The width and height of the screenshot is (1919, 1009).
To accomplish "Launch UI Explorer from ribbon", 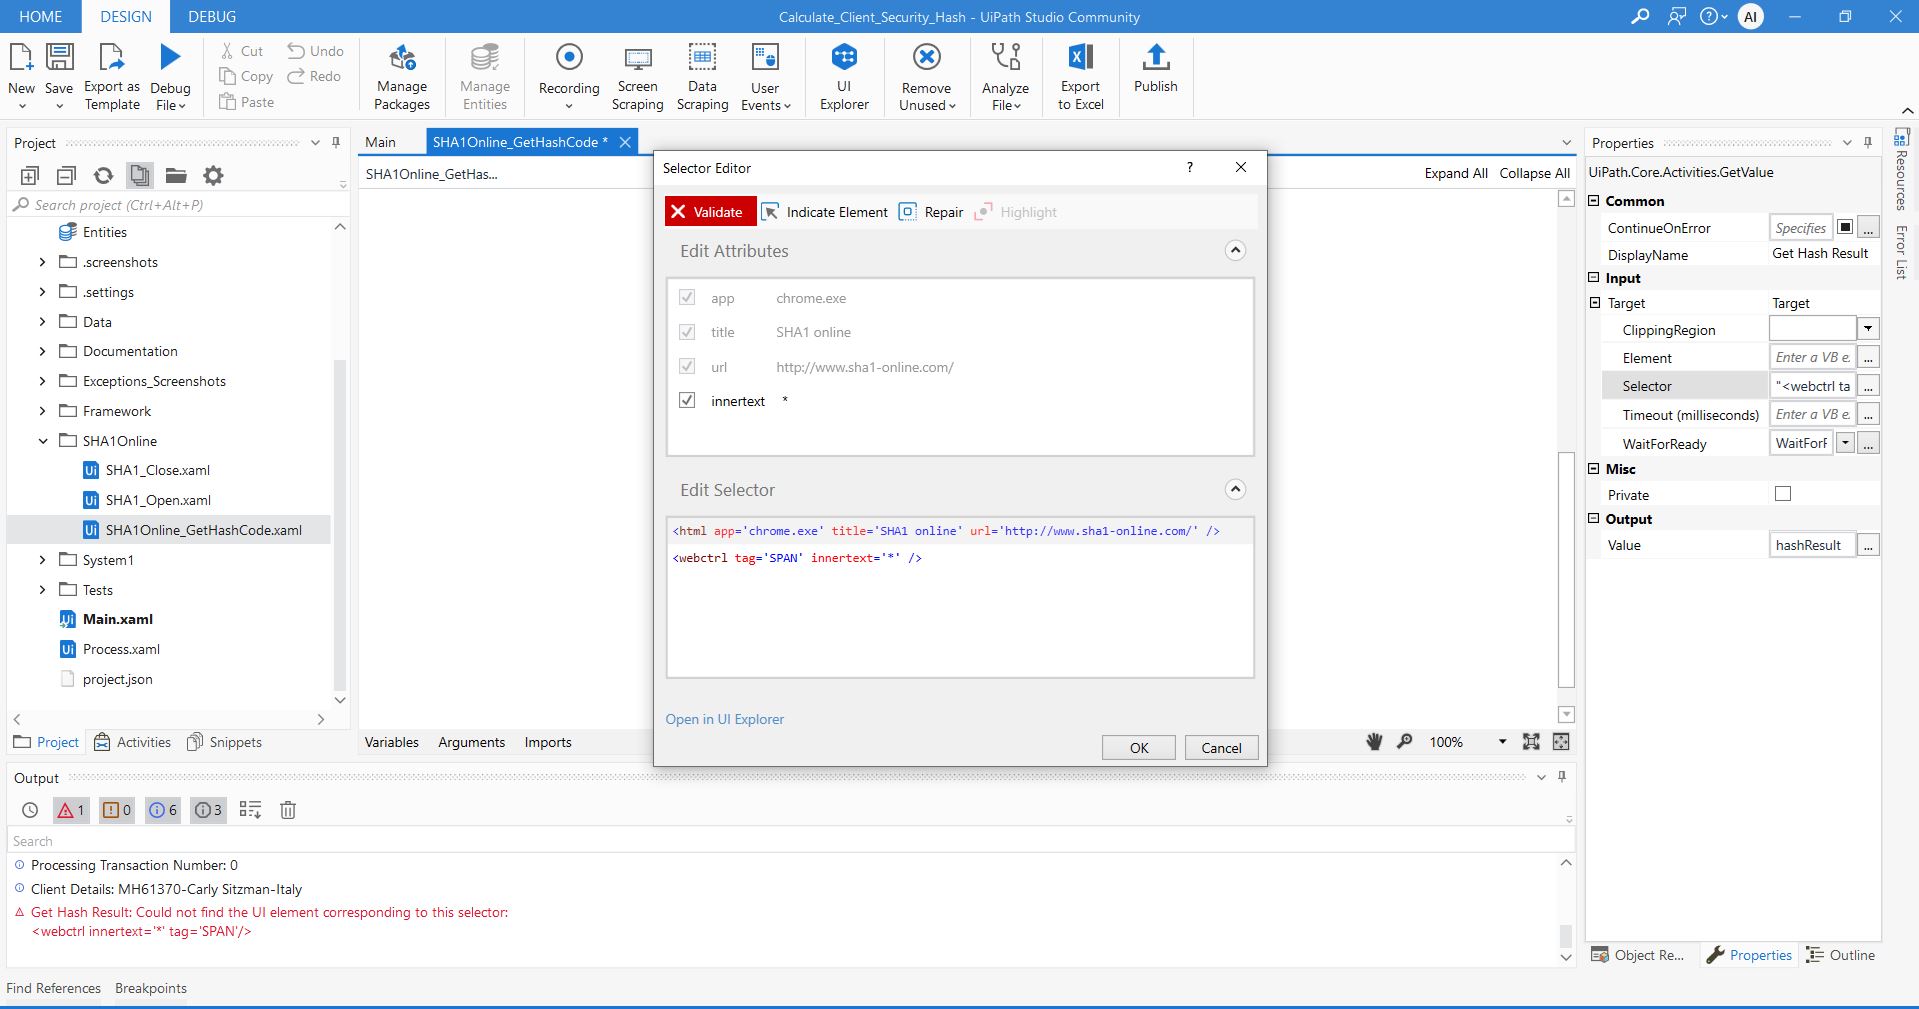I will 844,77.
